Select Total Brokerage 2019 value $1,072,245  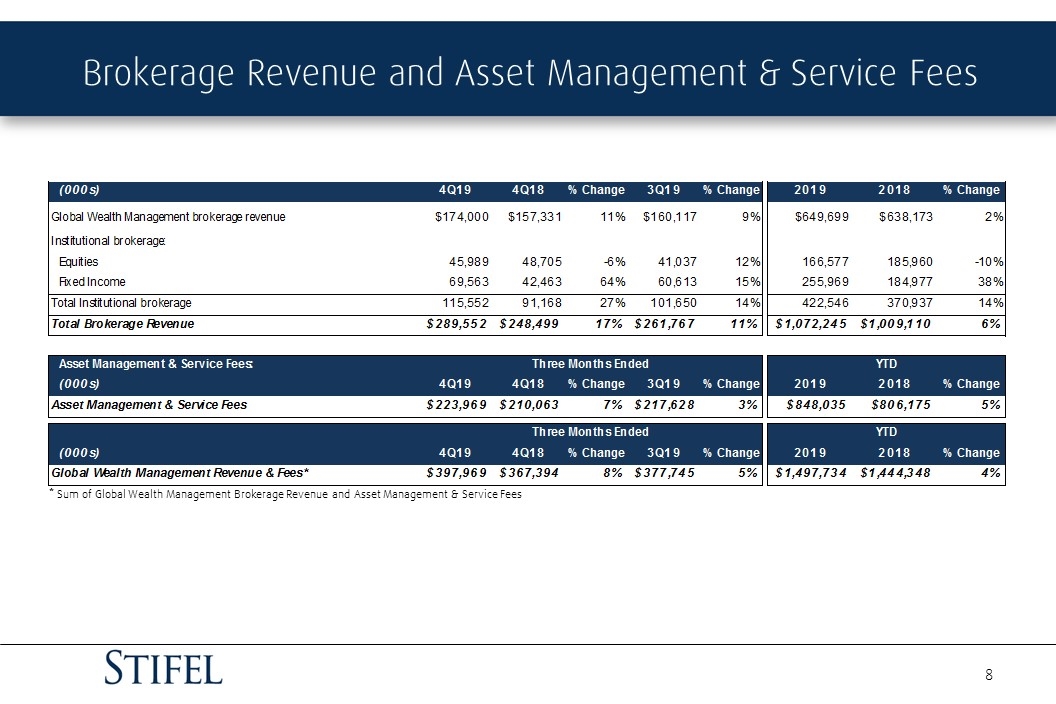click(x=811, y=324)
